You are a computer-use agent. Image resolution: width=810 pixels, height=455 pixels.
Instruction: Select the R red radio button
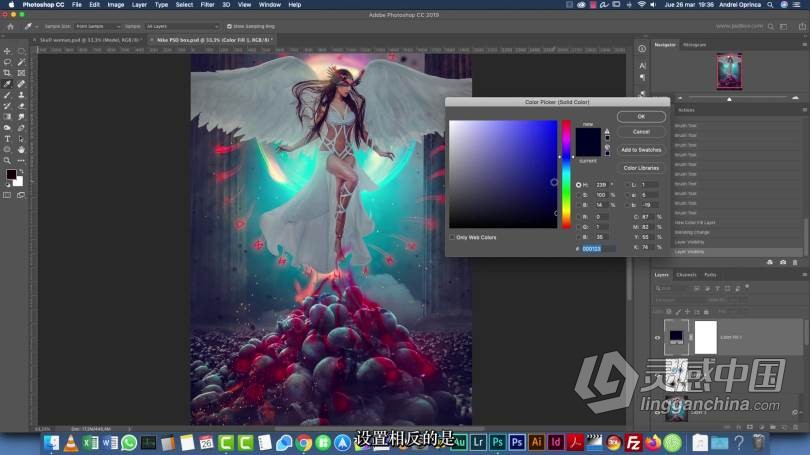579,217
